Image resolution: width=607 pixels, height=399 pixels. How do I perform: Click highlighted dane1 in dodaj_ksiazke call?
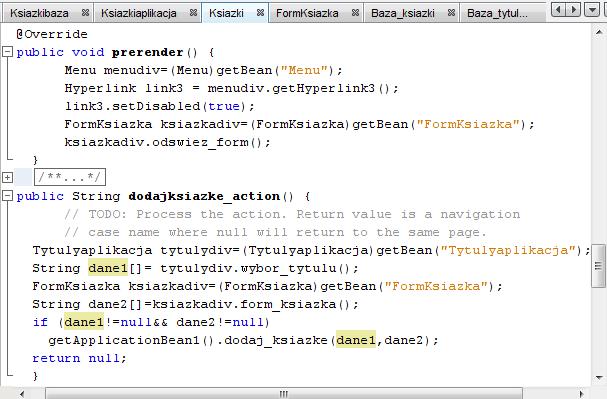(x=356, y=340)
